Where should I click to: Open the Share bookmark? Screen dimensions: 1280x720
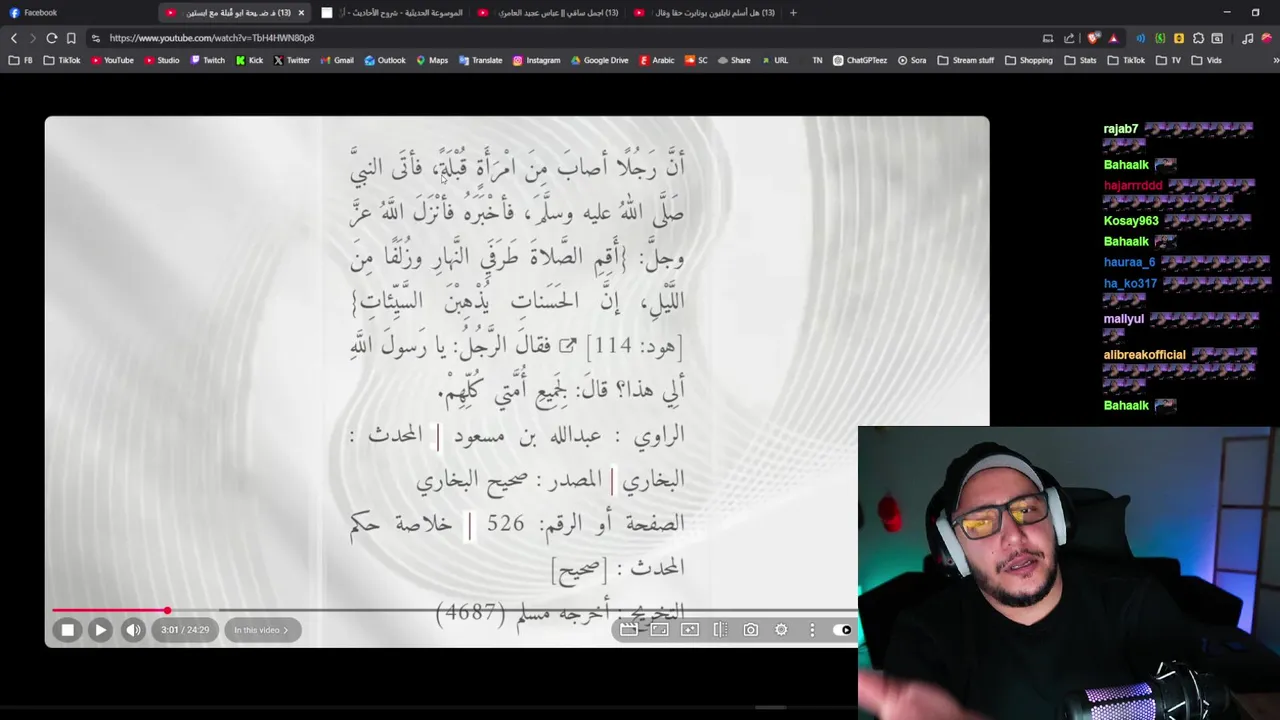(x=733, y=60)
